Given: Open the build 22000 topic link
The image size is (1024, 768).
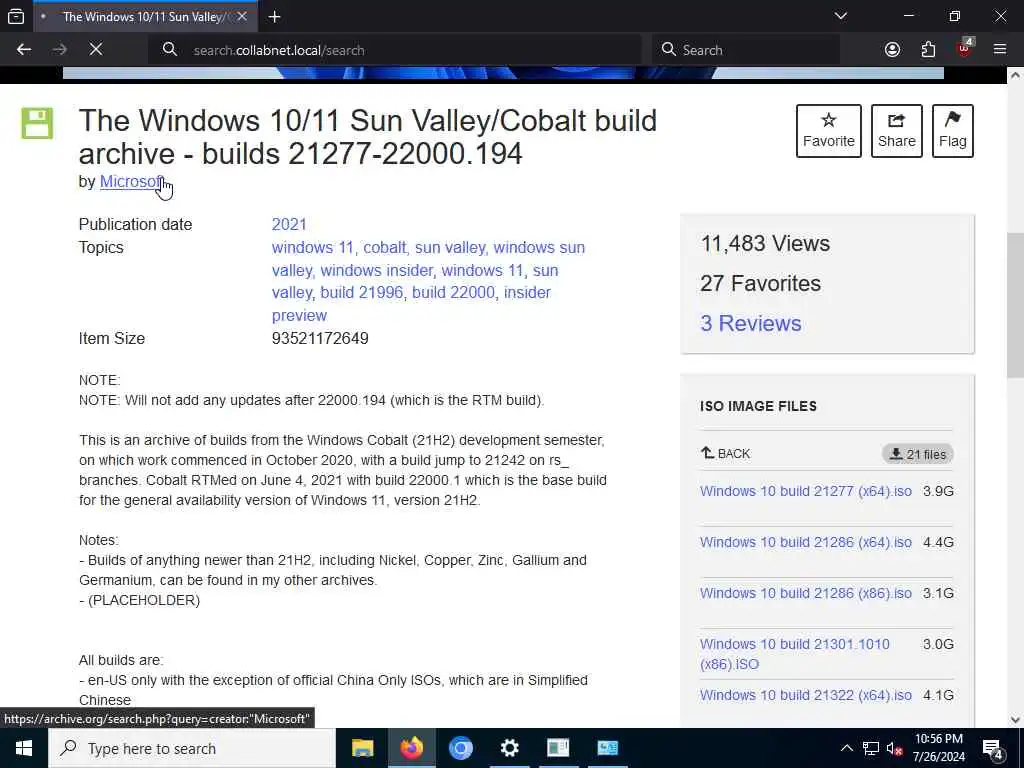Looking at the screenshot, I should [453, 293].
